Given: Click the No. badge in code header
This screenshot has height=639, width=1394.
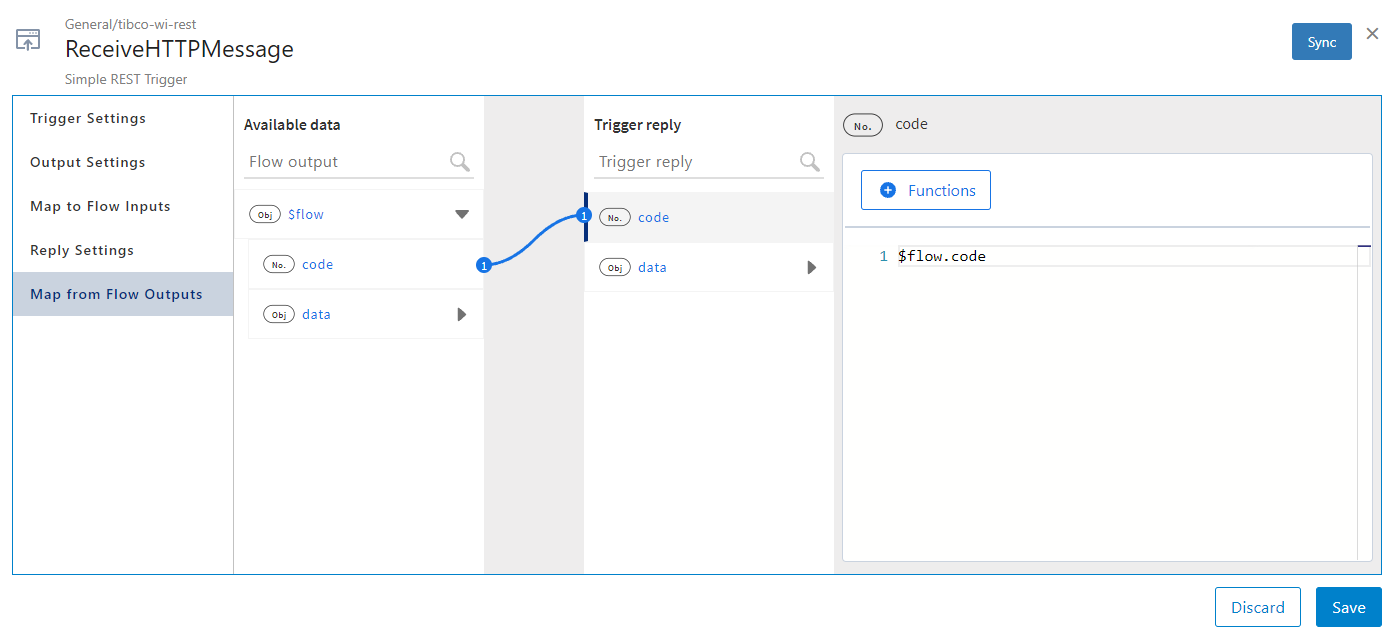Looking at the screenshot, I should pos(863,125).
